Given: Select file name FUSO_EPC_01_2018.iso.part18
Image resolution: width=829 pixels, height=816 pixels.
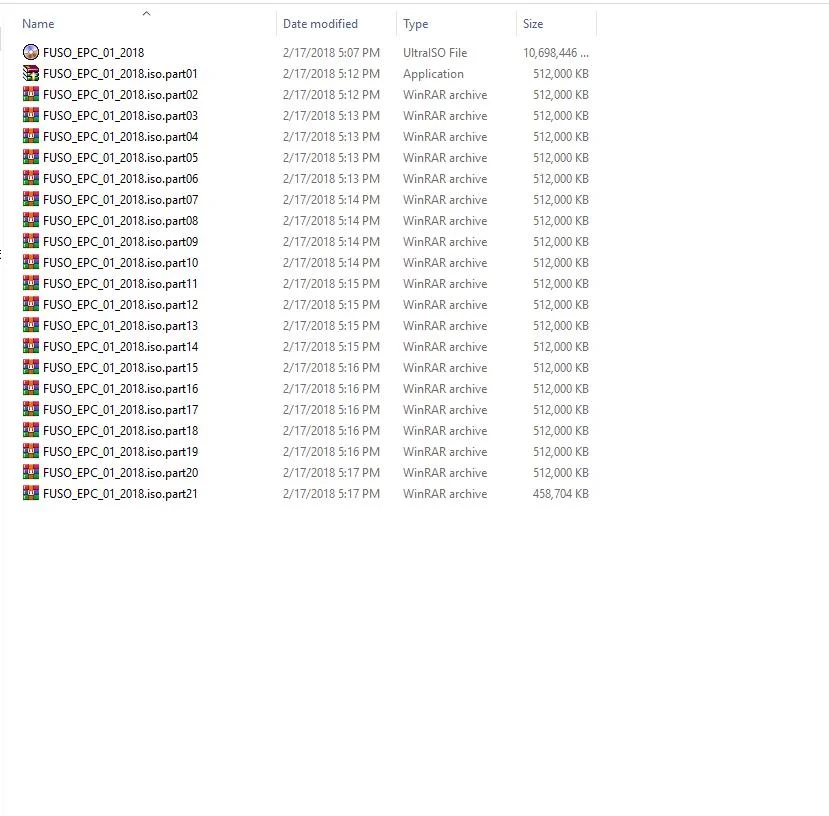Looking at the screenshot, I should (121, 431).
